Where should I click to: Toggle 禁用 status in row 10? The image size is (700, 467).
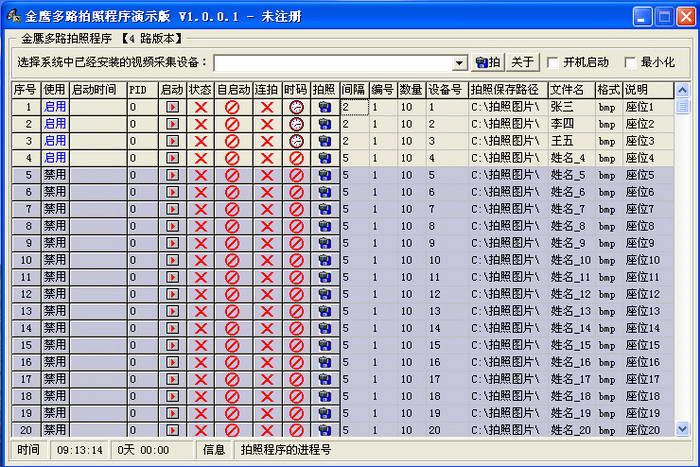55,260
